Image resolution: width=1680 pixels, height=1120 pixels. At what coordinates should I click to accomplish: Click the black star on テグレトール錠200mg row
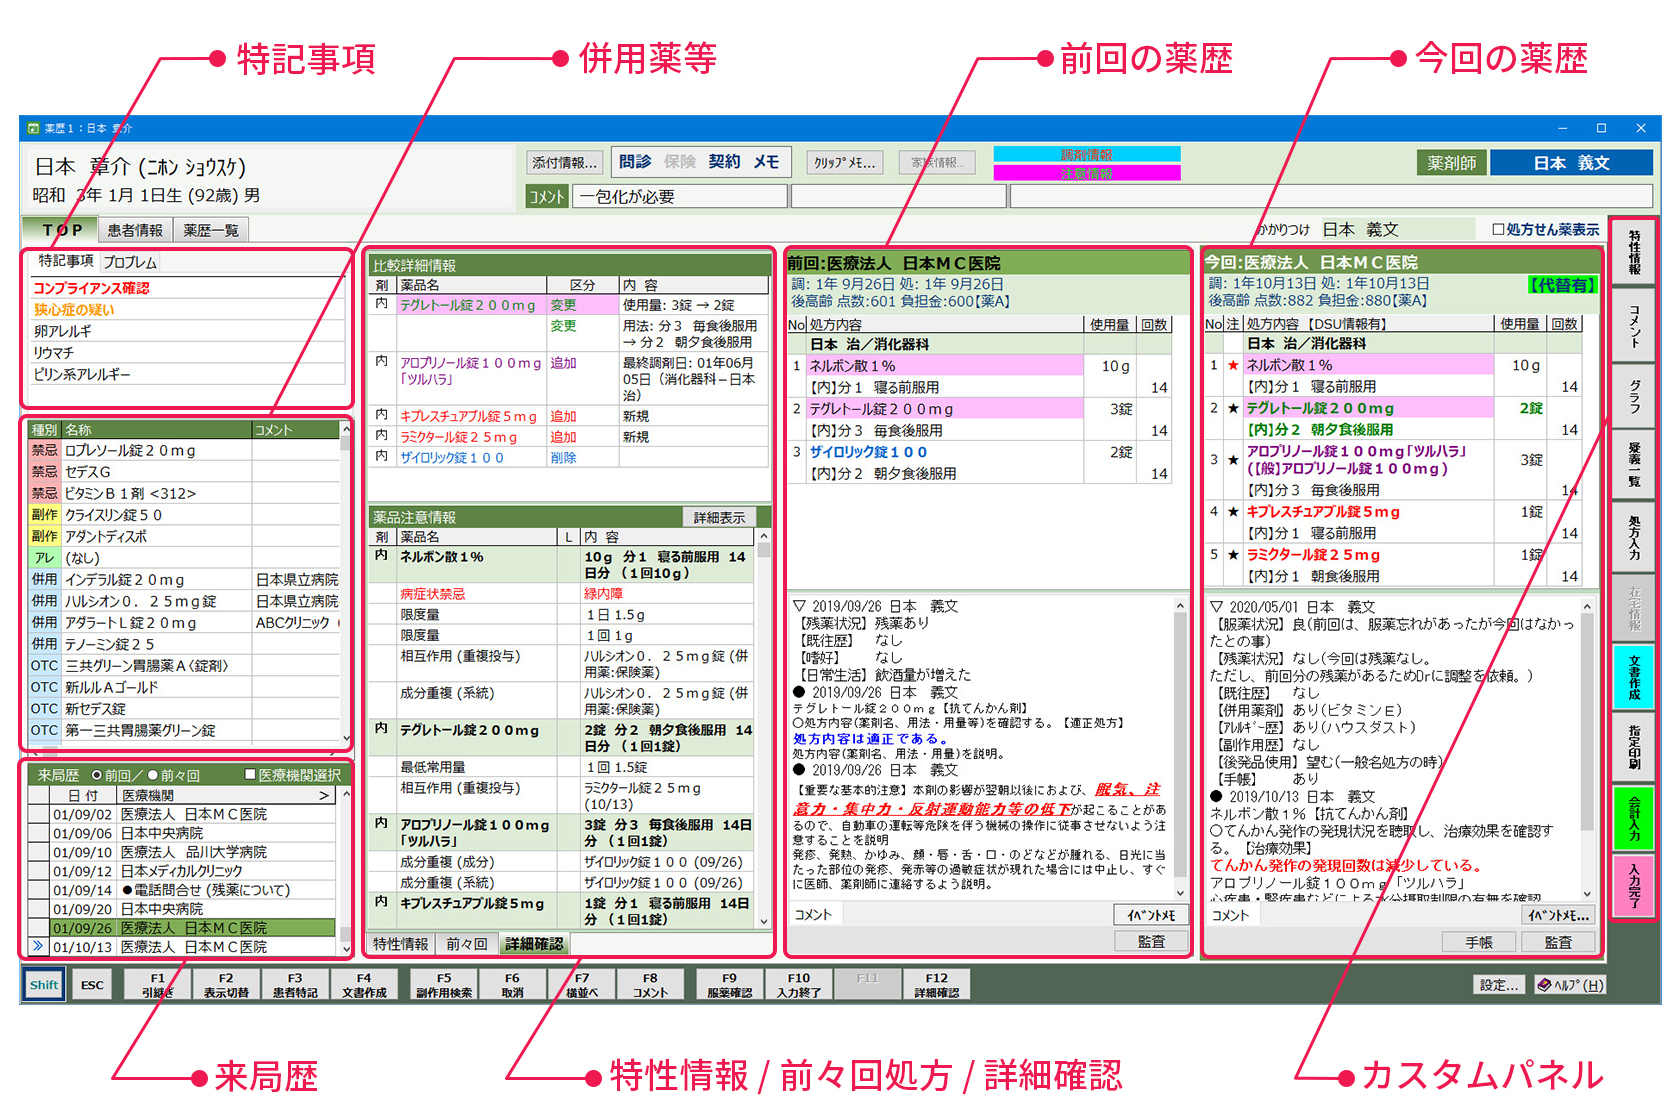point(1233,408)
